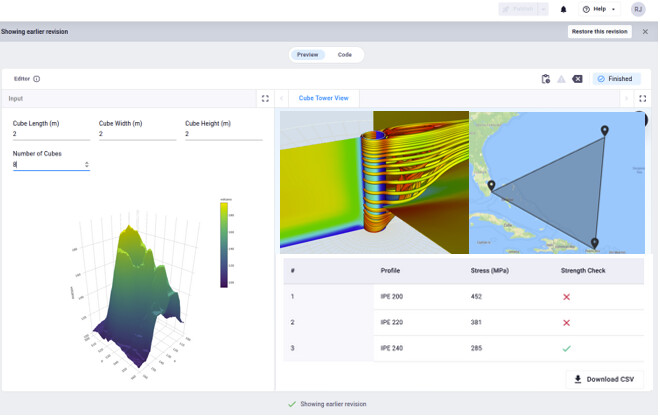Switch to Preview mode
Screen dimensions: 660x416
coord(307,55)
